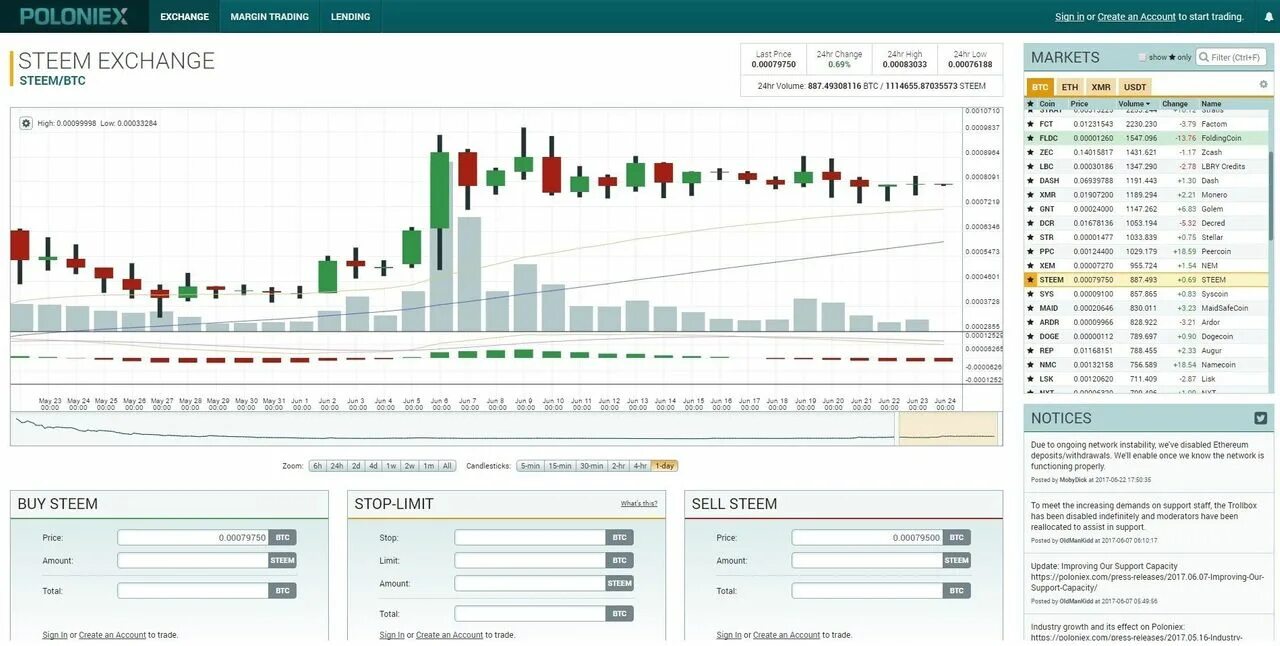Click Sign In link under Buy STEEM

pos(55,635)
